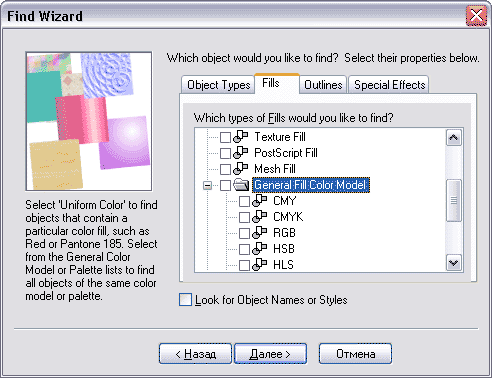The height and width of the screenshot is (378, 492).
Task: Click the CMYK color model icon
Action: point(259,217)
